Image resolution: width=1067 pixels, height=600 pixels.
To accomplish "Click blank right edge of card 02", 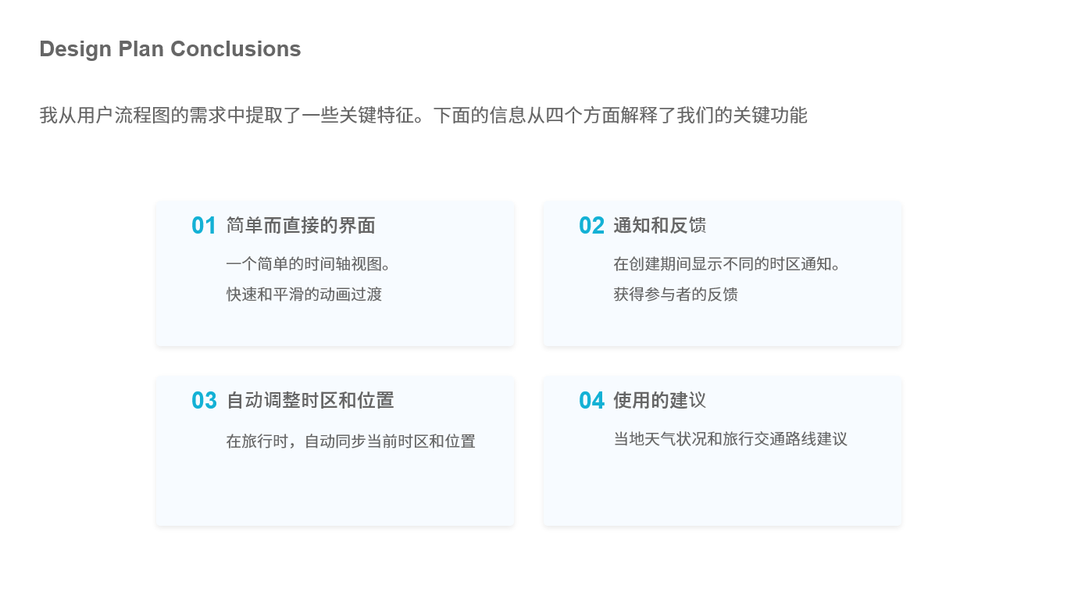I will click(x=880, y=300).
